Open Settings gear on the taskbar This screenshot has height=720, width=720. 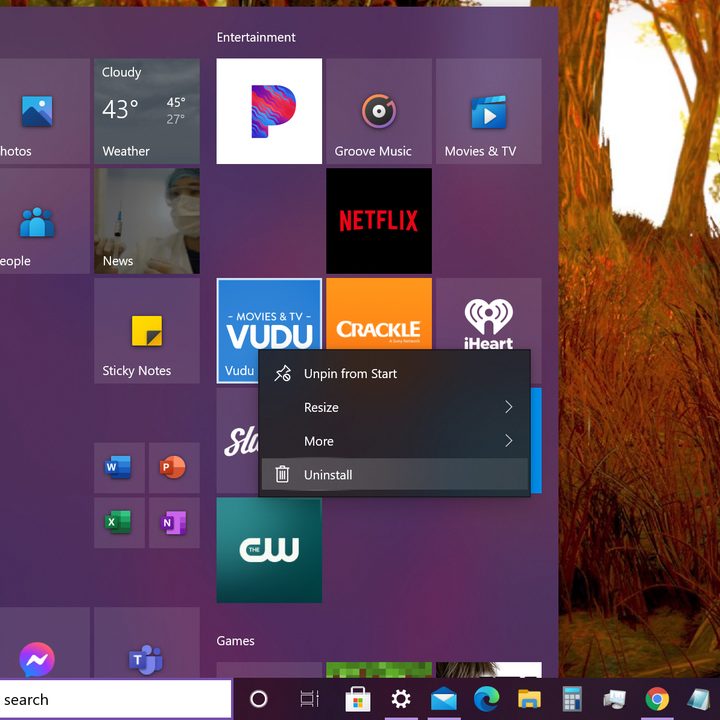tap(400, 699)
